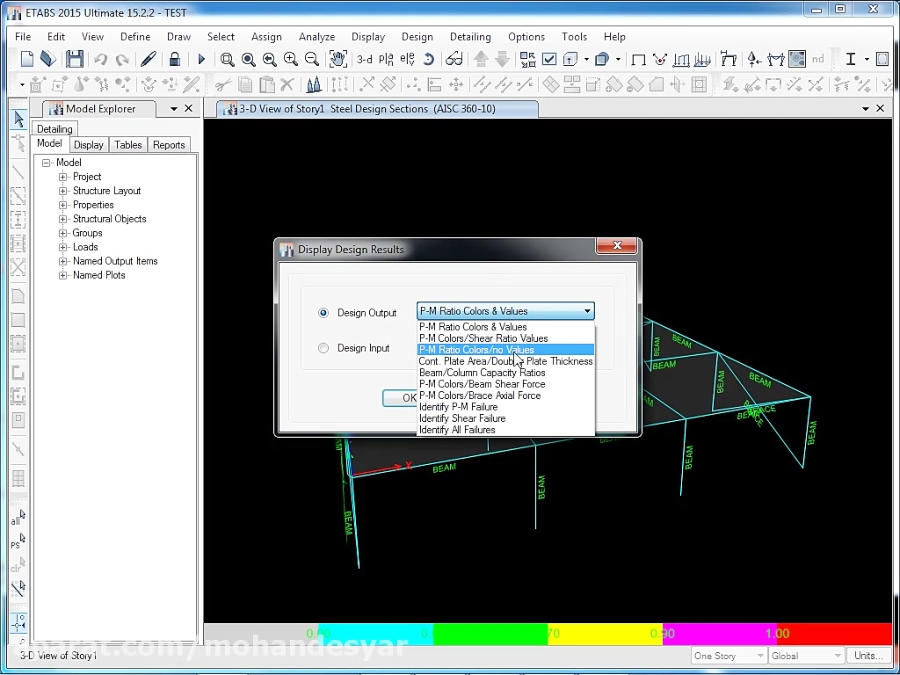Click the Lock model padlock icon
Viewport: 900px width, 675px height.
point(175,60)
